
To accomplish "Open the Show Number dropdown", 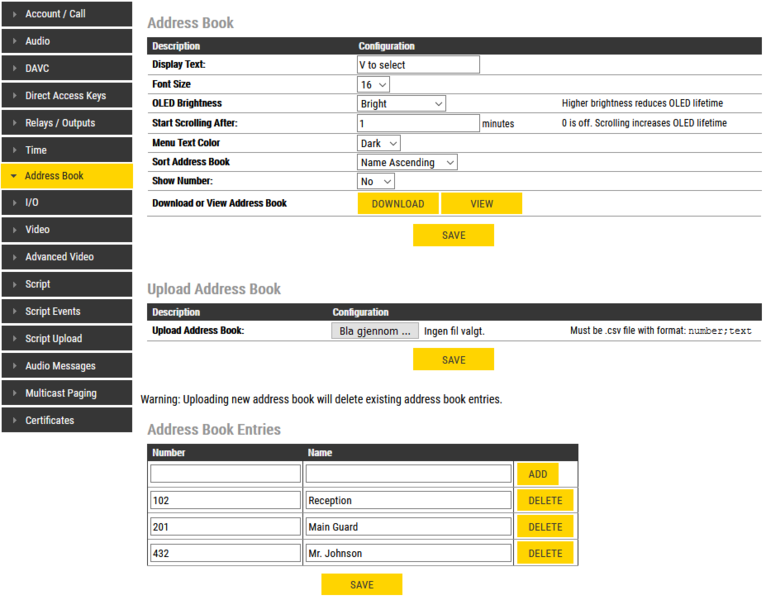I will [x=376, y=181].
